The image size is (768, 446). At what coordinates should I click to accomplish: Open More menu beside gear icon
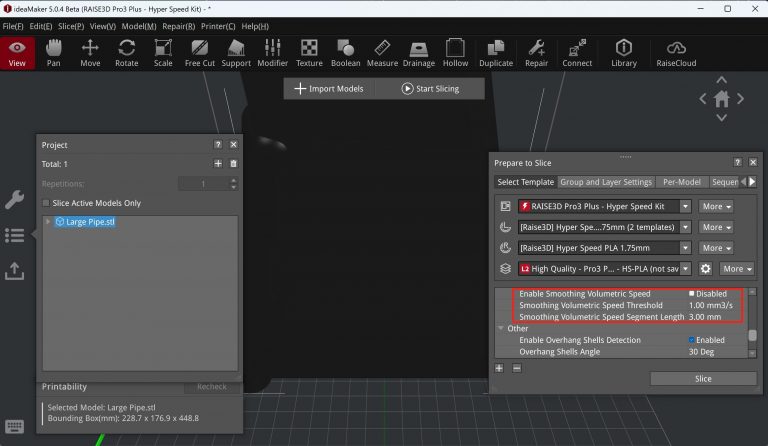tap(737, 268)
